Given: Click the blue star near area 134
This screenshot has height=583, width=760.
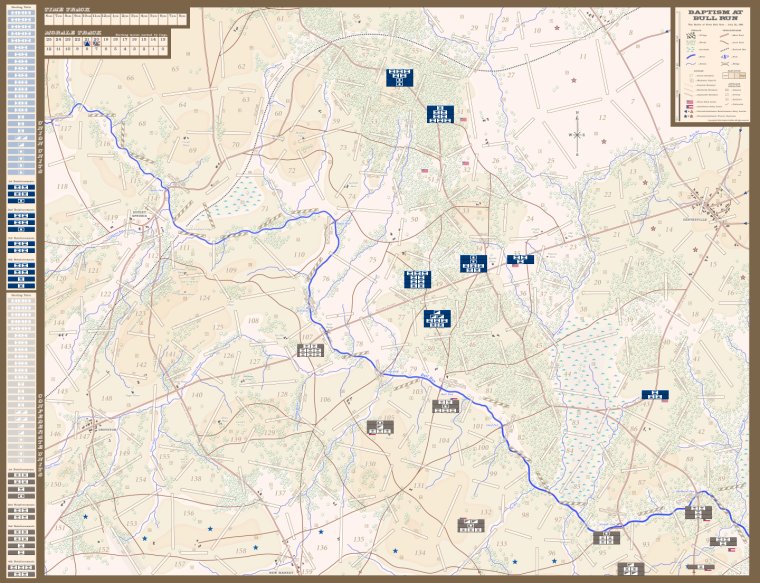Looking at the screenshot, I should coord(395,551).
